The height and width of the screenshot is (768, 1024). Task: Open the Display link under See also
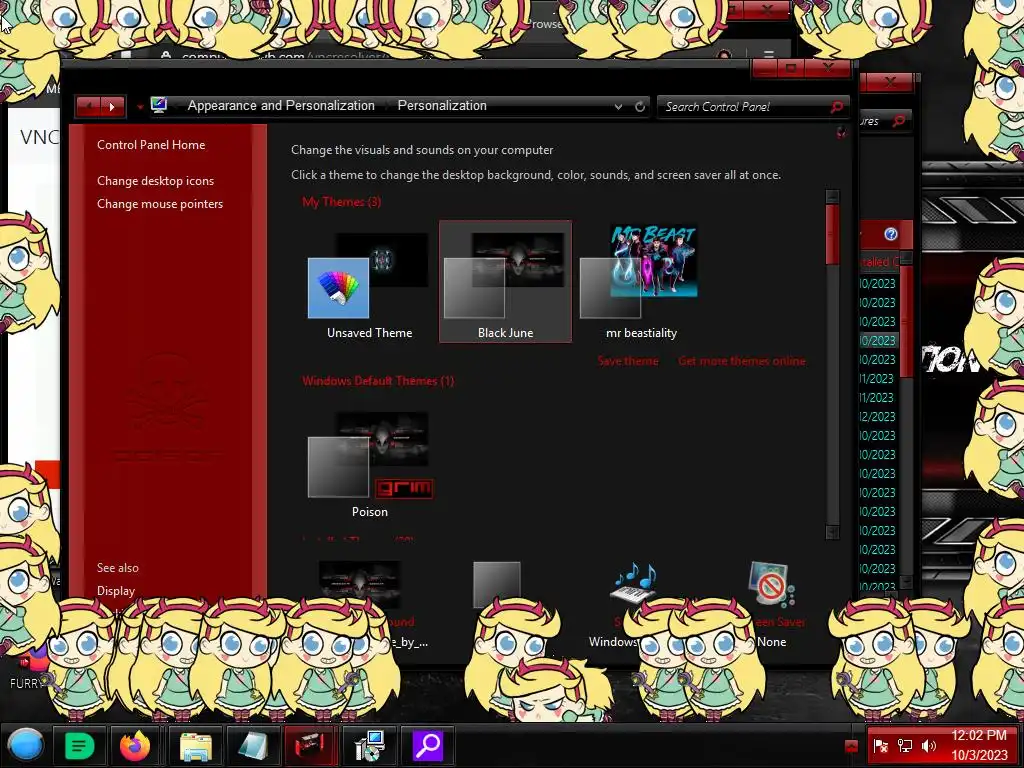[x=116, y=590]
